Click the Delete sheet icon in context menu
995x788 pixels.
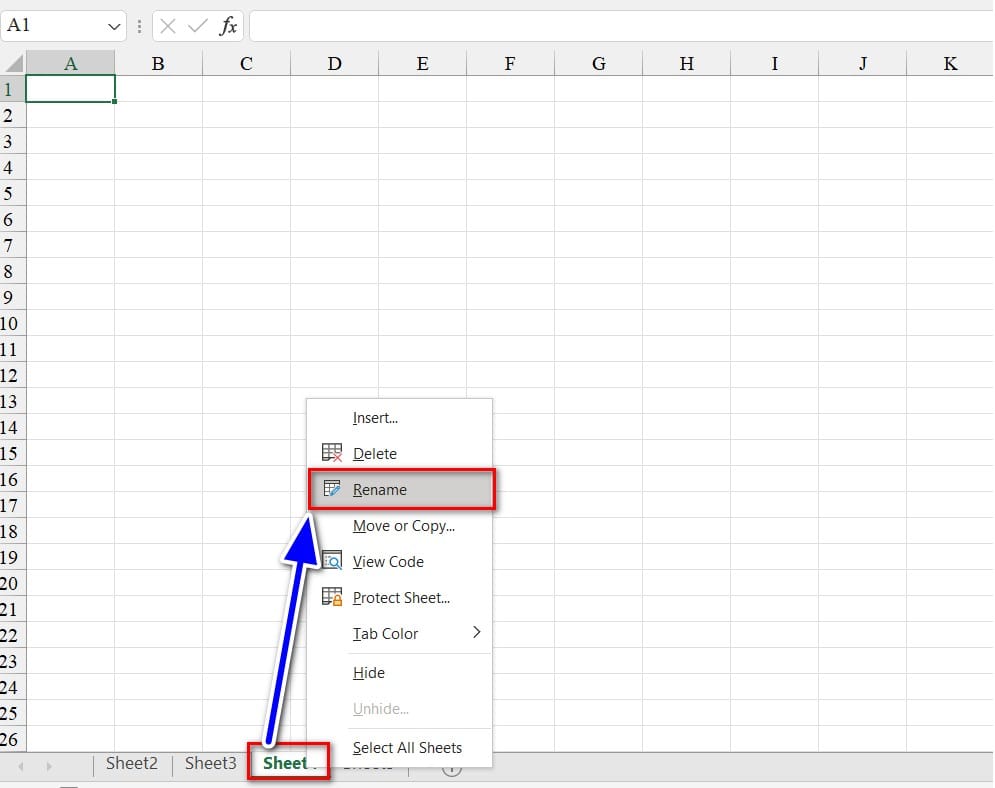tap(332, 453)
